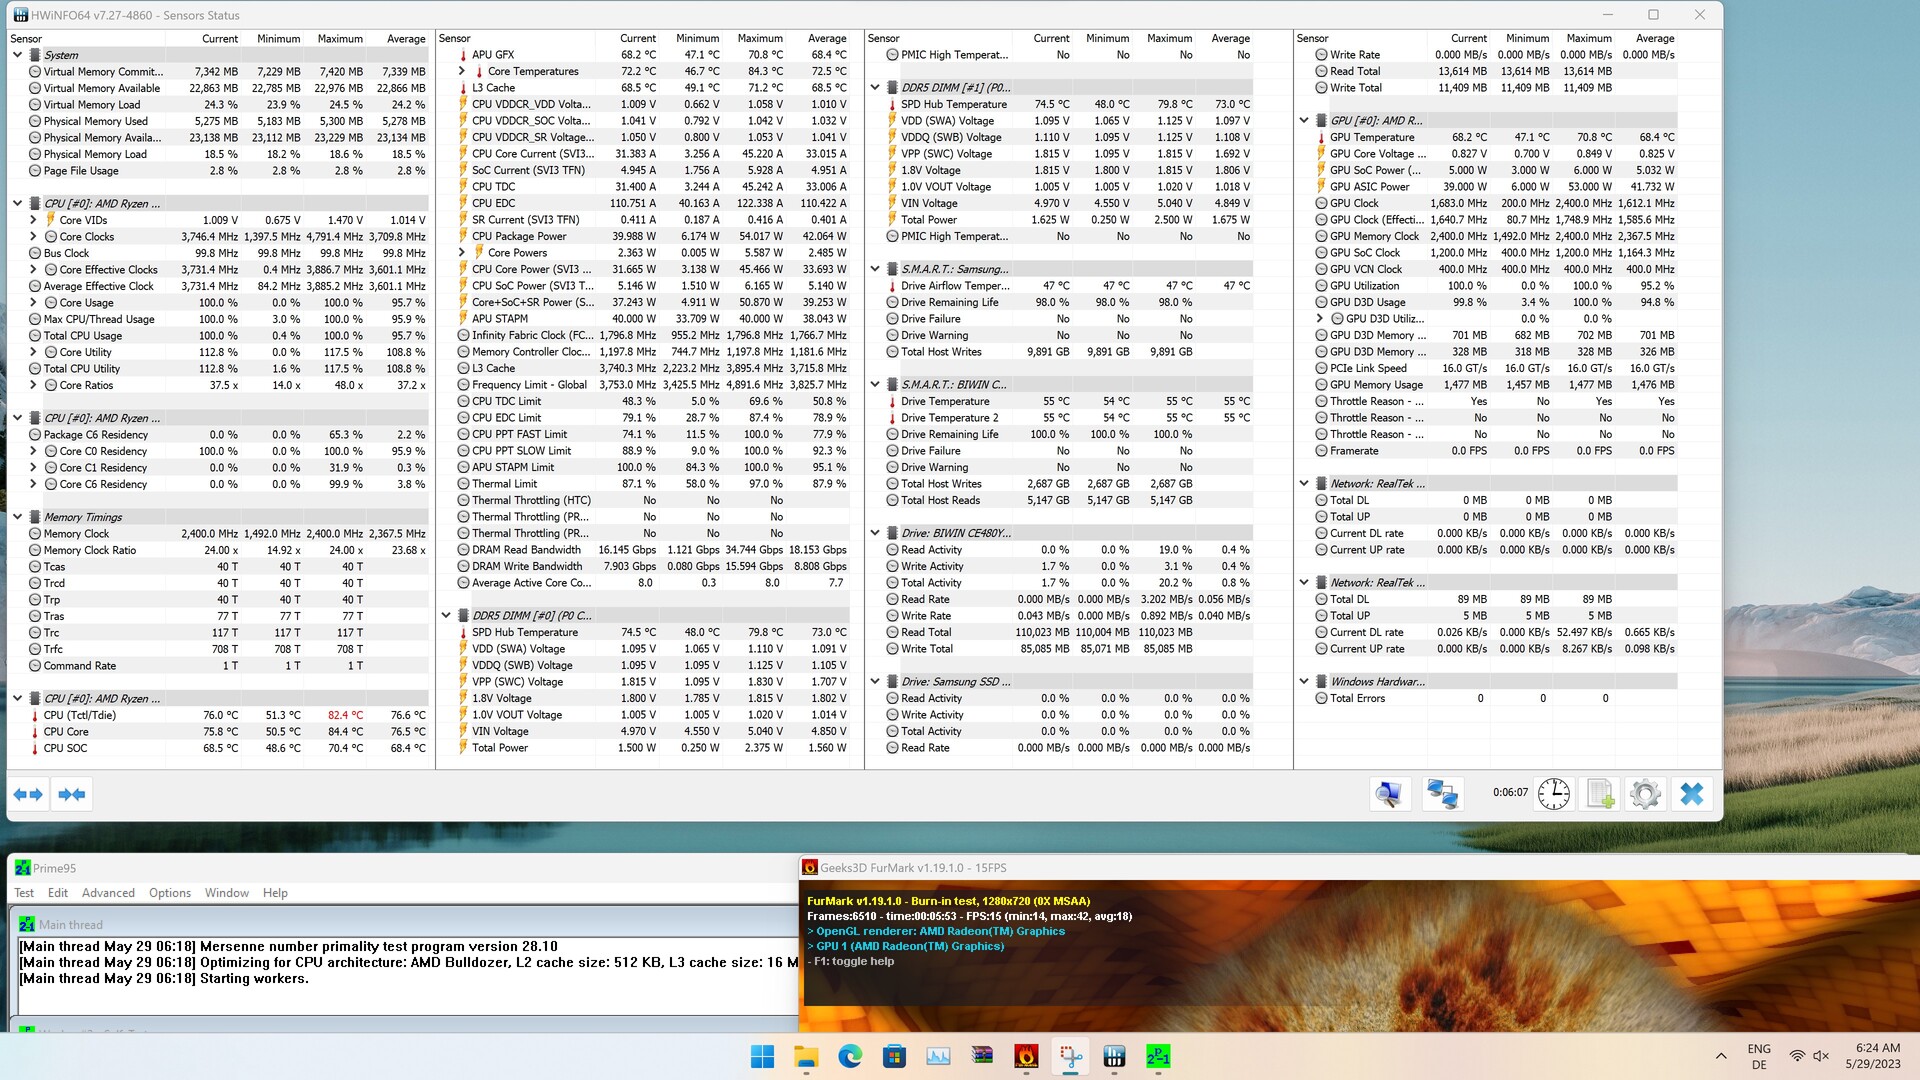This screenshot has width=1920, height=1080.
Task: Switch to FurMark via its taskbar icon
Action: click(1026, 1056)
